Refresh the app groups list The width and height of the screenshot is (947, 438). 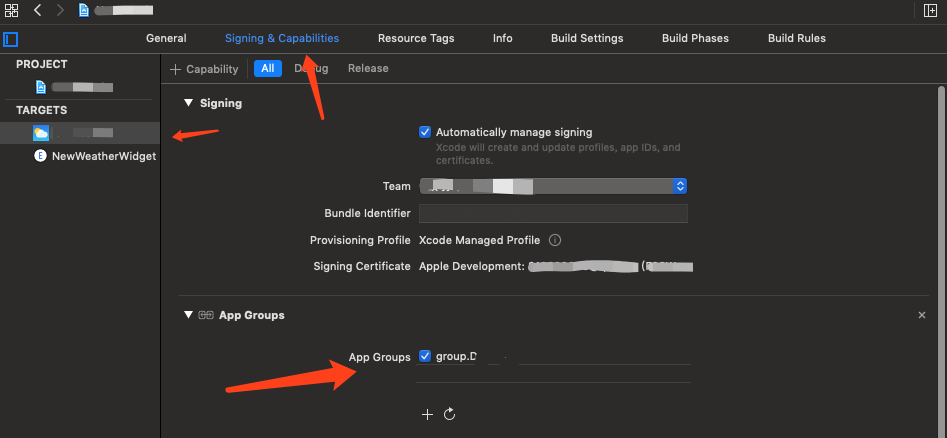point(450,414)
